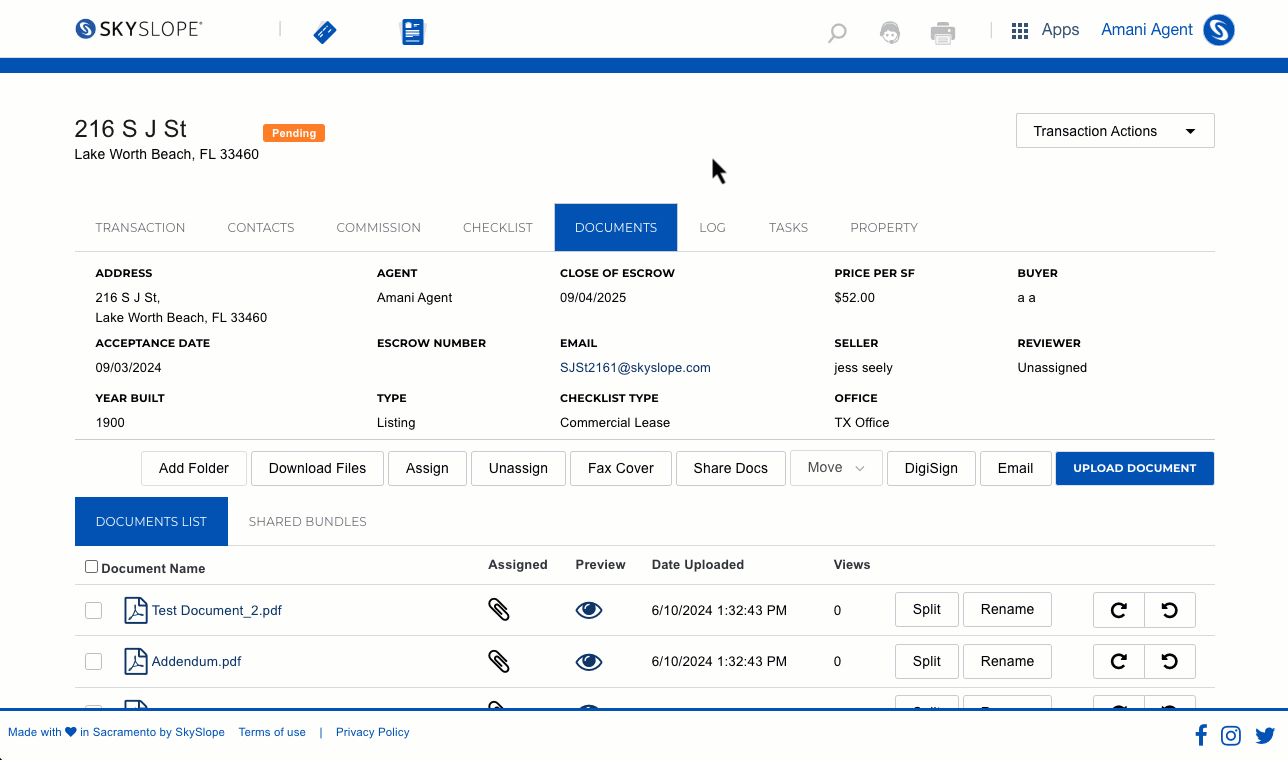
Task: Preview Addendum.pdf with eye icon
Action: (589, 661)
